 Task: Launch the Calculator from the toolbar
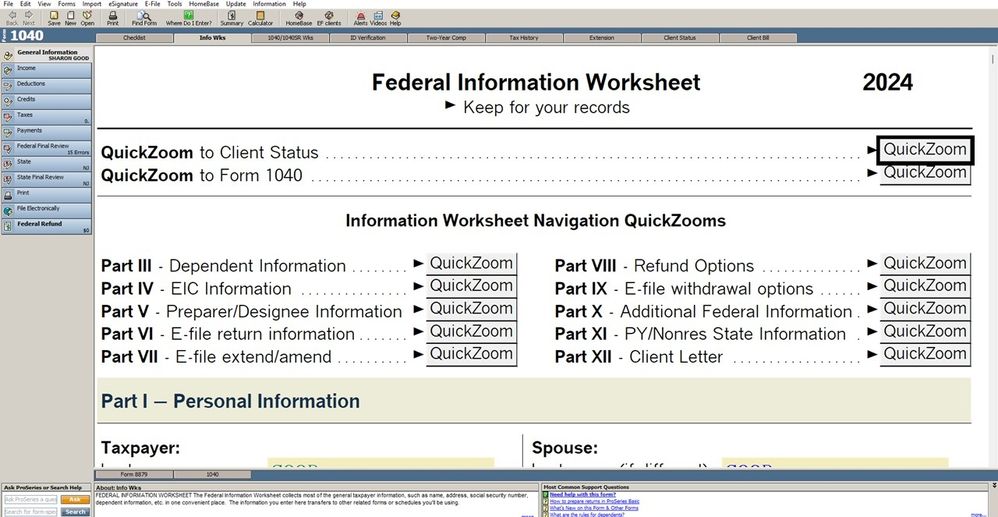pos(260,18)
